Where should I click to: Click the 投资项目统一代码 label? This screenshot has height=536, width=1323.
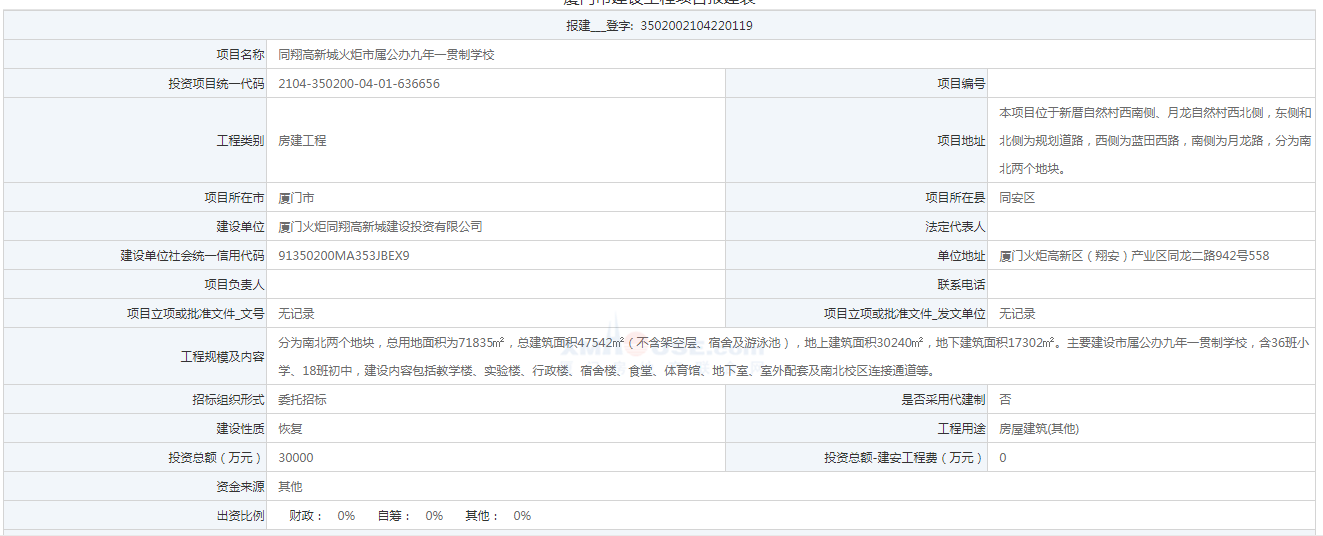217,84
